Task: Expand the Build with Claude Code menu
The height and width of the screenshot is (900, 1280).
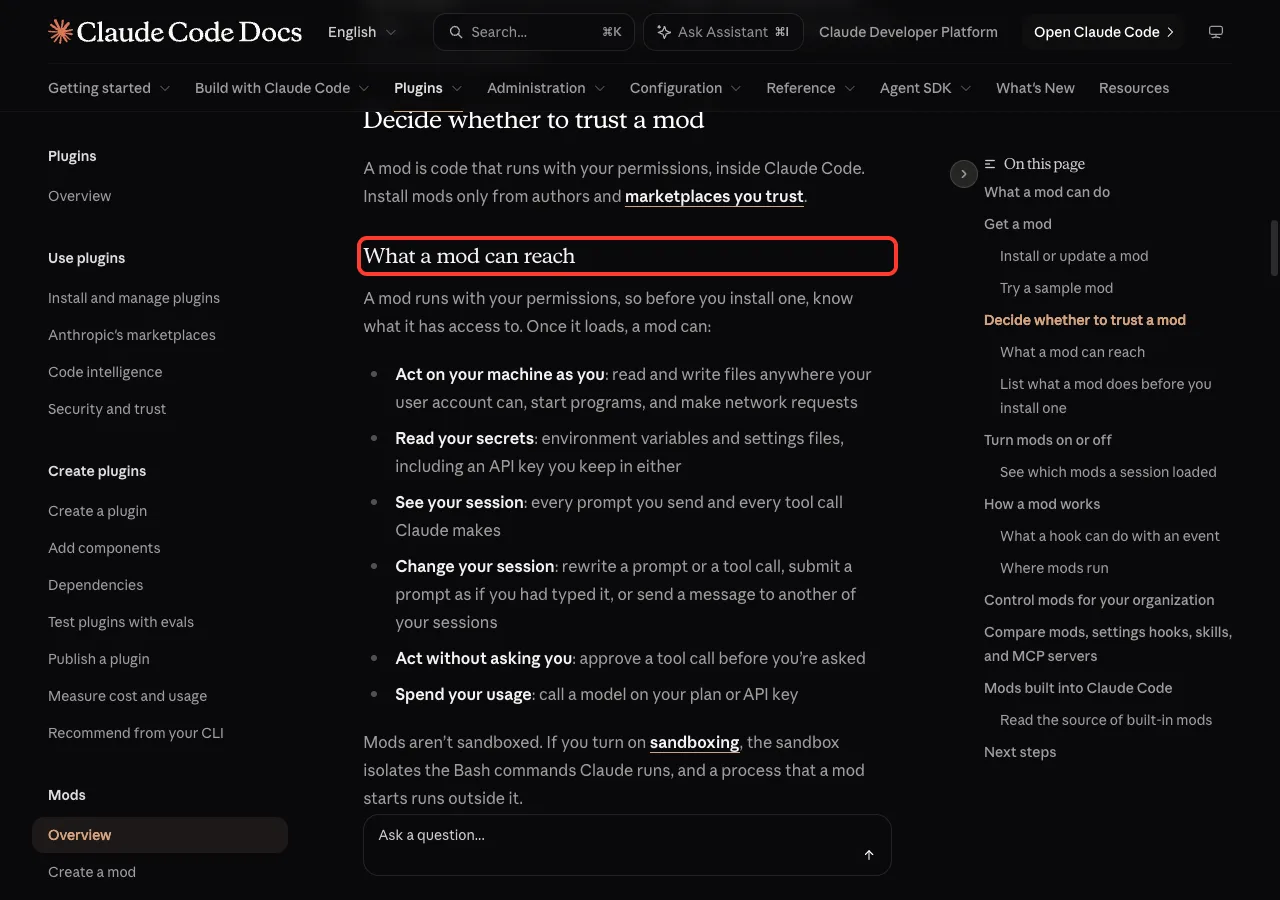Action: 282,88
